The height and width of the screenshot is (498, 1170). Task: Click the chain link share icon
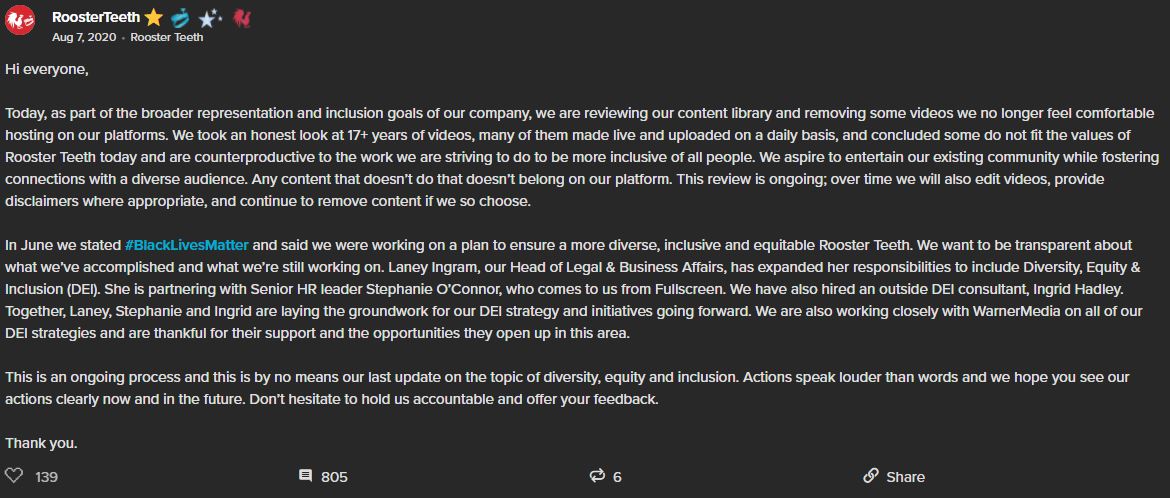coord(870,476)
